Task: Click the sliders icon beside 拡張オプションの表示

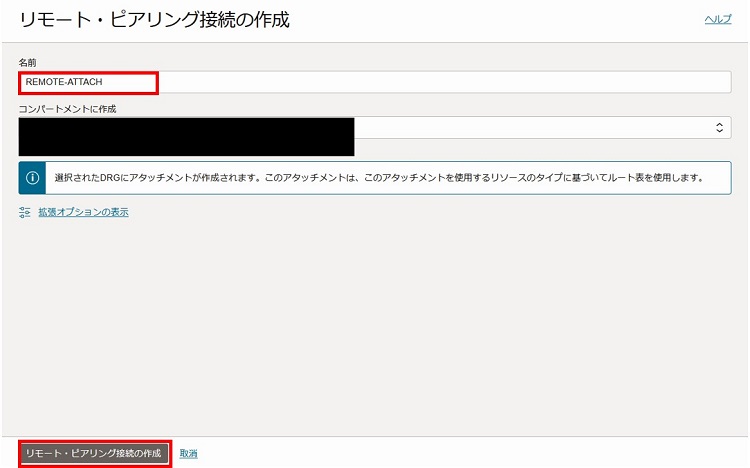Action: pyautogui.click(x=26, y=212)
